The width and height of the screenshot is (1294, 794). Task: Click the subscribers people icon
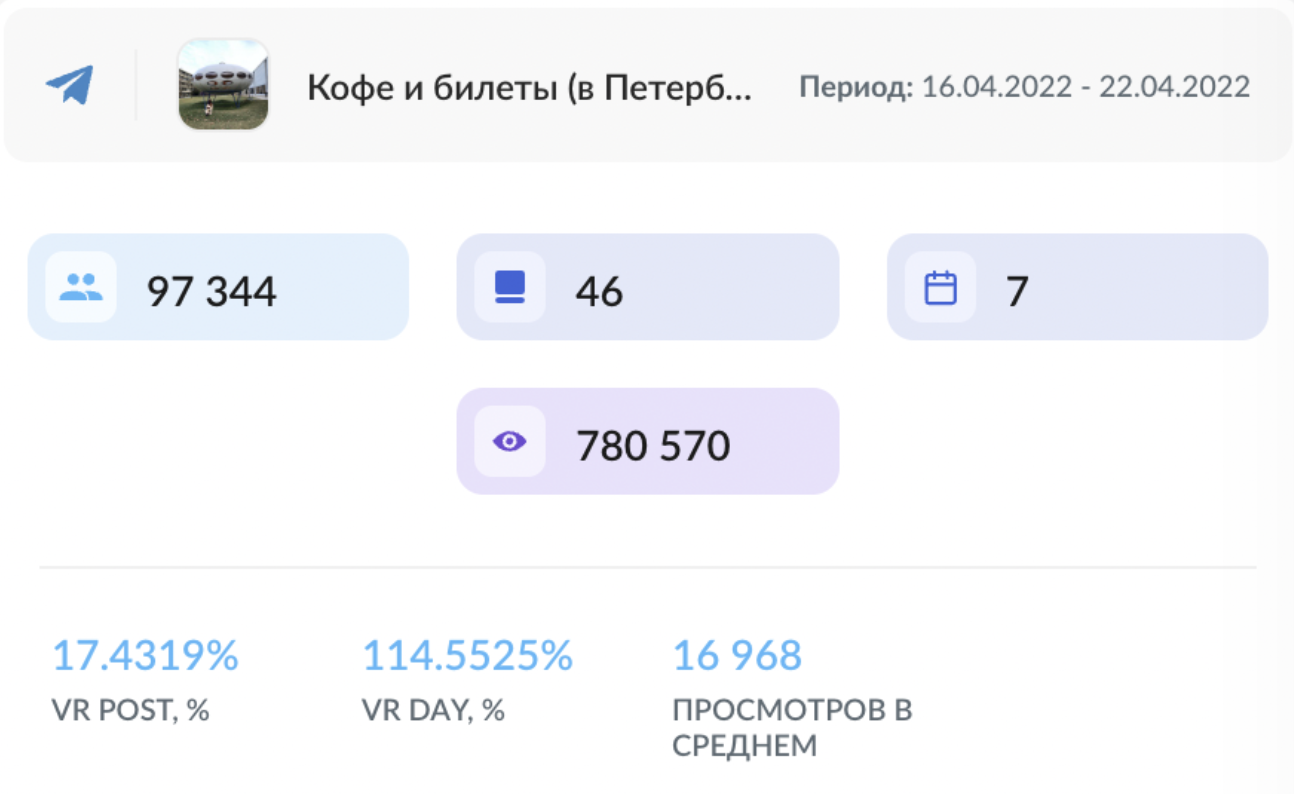[x=81, y=288]
